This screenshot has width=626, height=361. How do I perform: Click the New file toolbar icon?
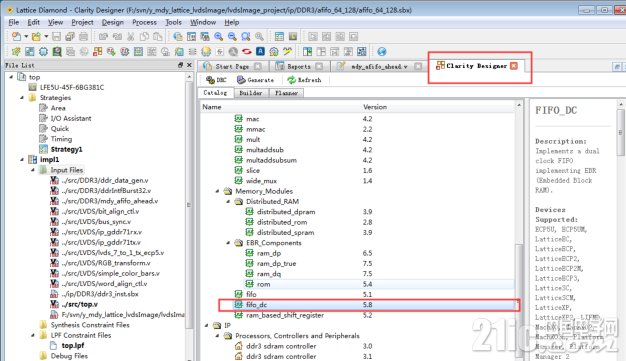16,37
